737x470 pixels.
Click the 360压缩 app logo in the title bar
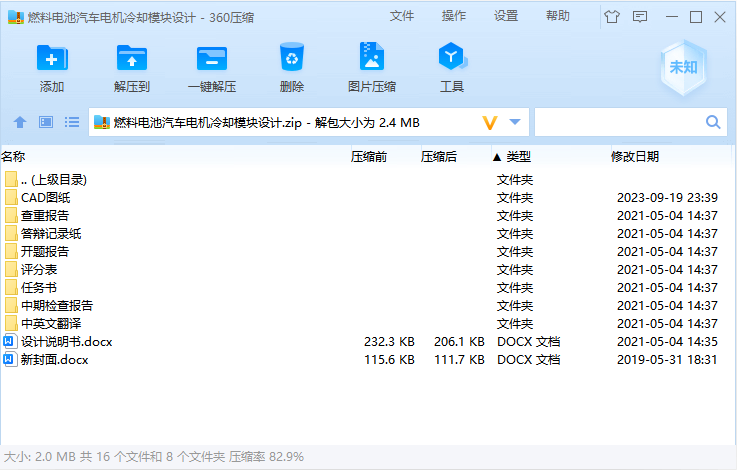(x=16, y=17)
